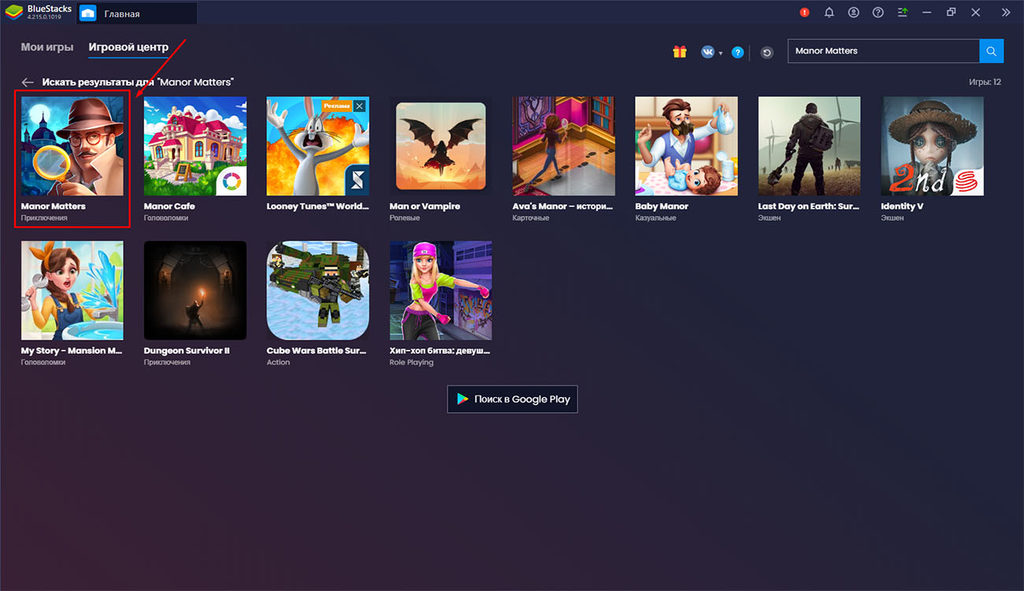Click the Identity V title text
This screenshot has width=1024, height=591.
[x=902, y=206]
